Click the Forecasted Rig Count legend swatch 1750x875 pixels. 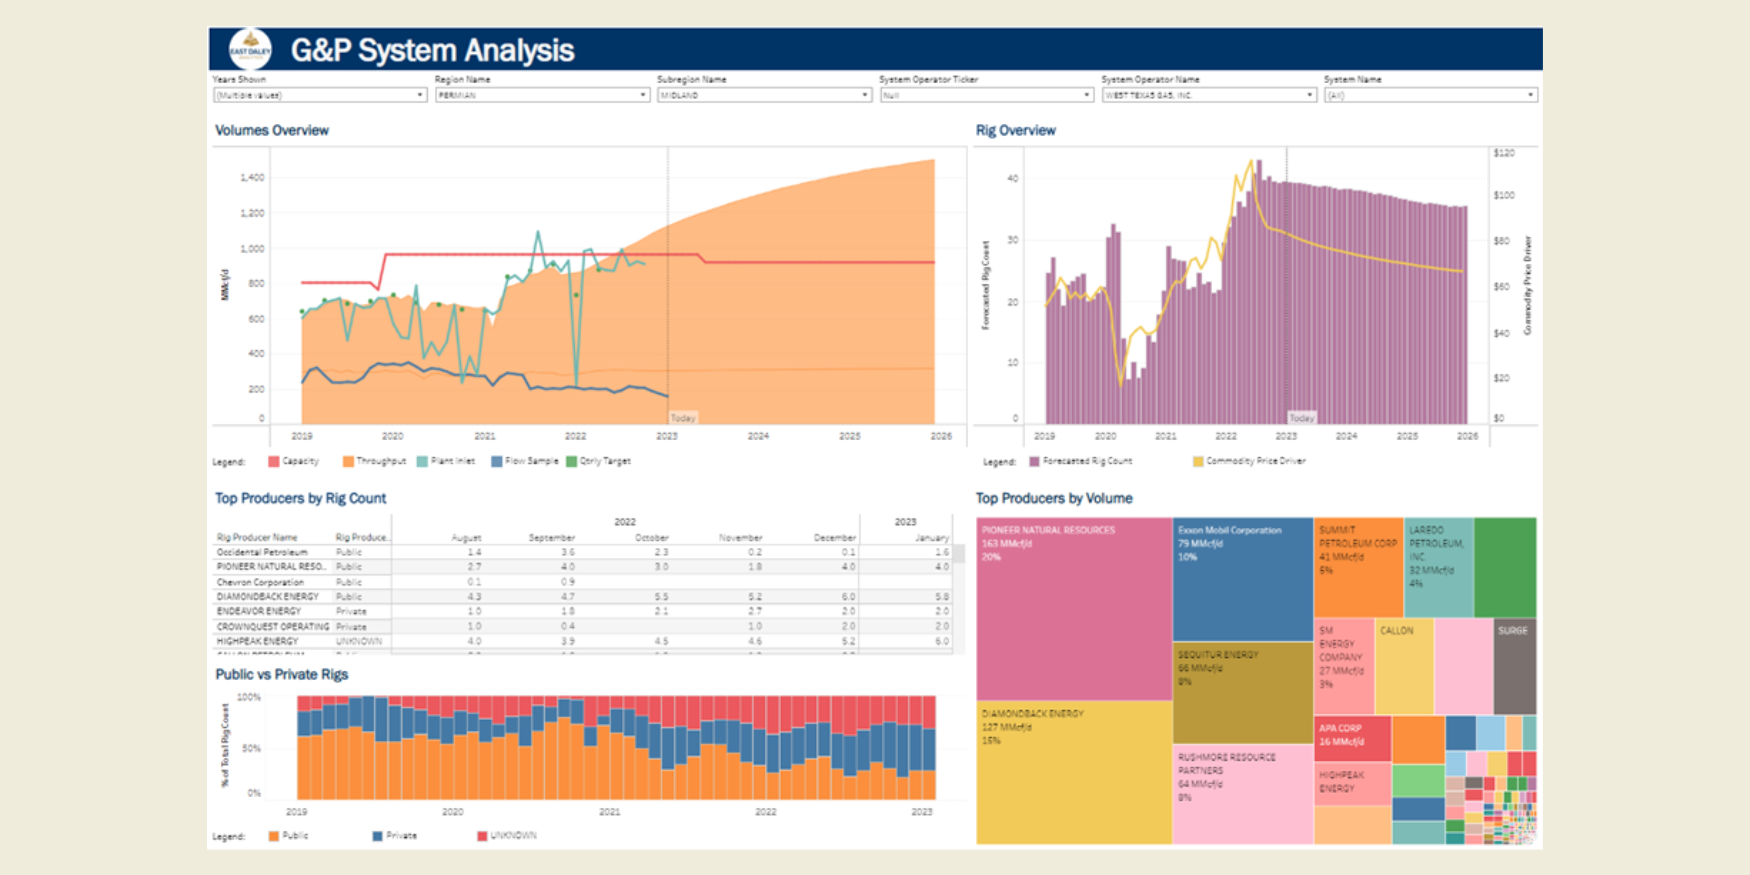point(1034,462)
